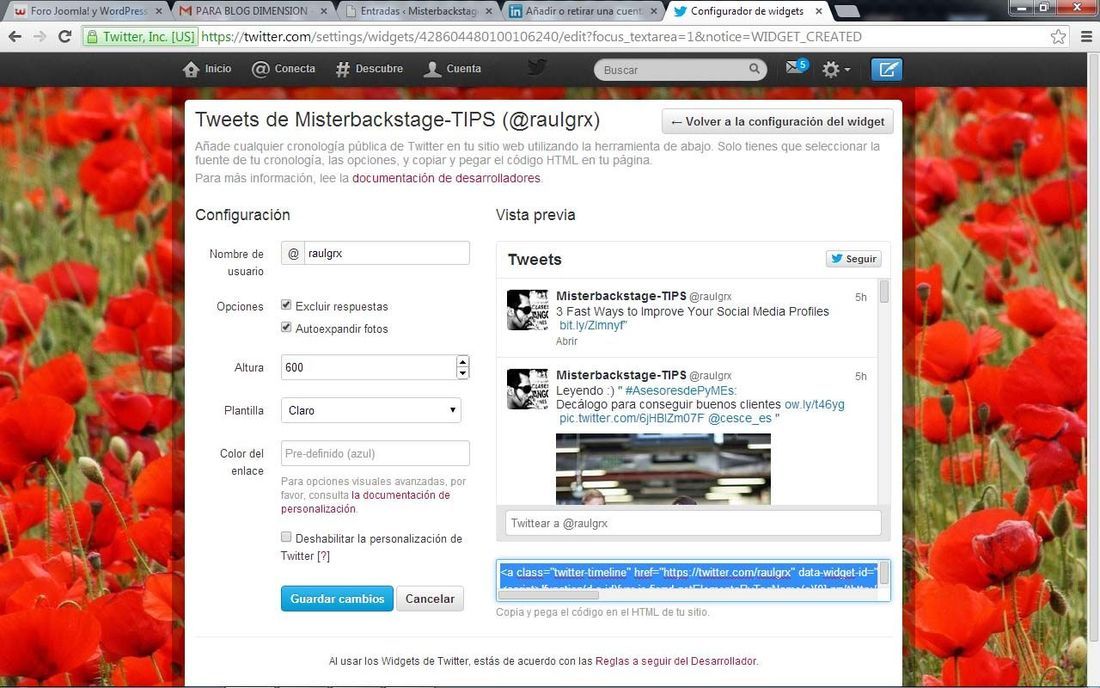The image size is (1100, 688).
Task: Close the Foro Joomla! y WordPress tab
Action: (159, 11)
